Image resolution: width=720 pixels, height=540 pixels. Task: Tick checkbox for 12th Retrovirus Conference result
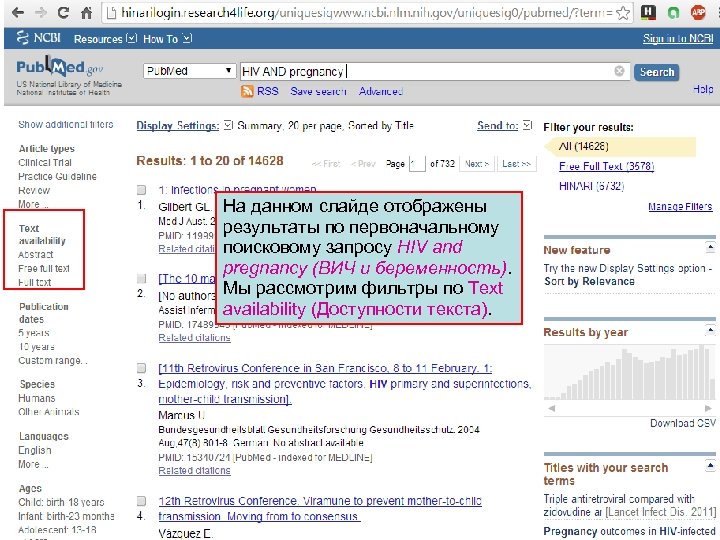(x=141, y=501)
